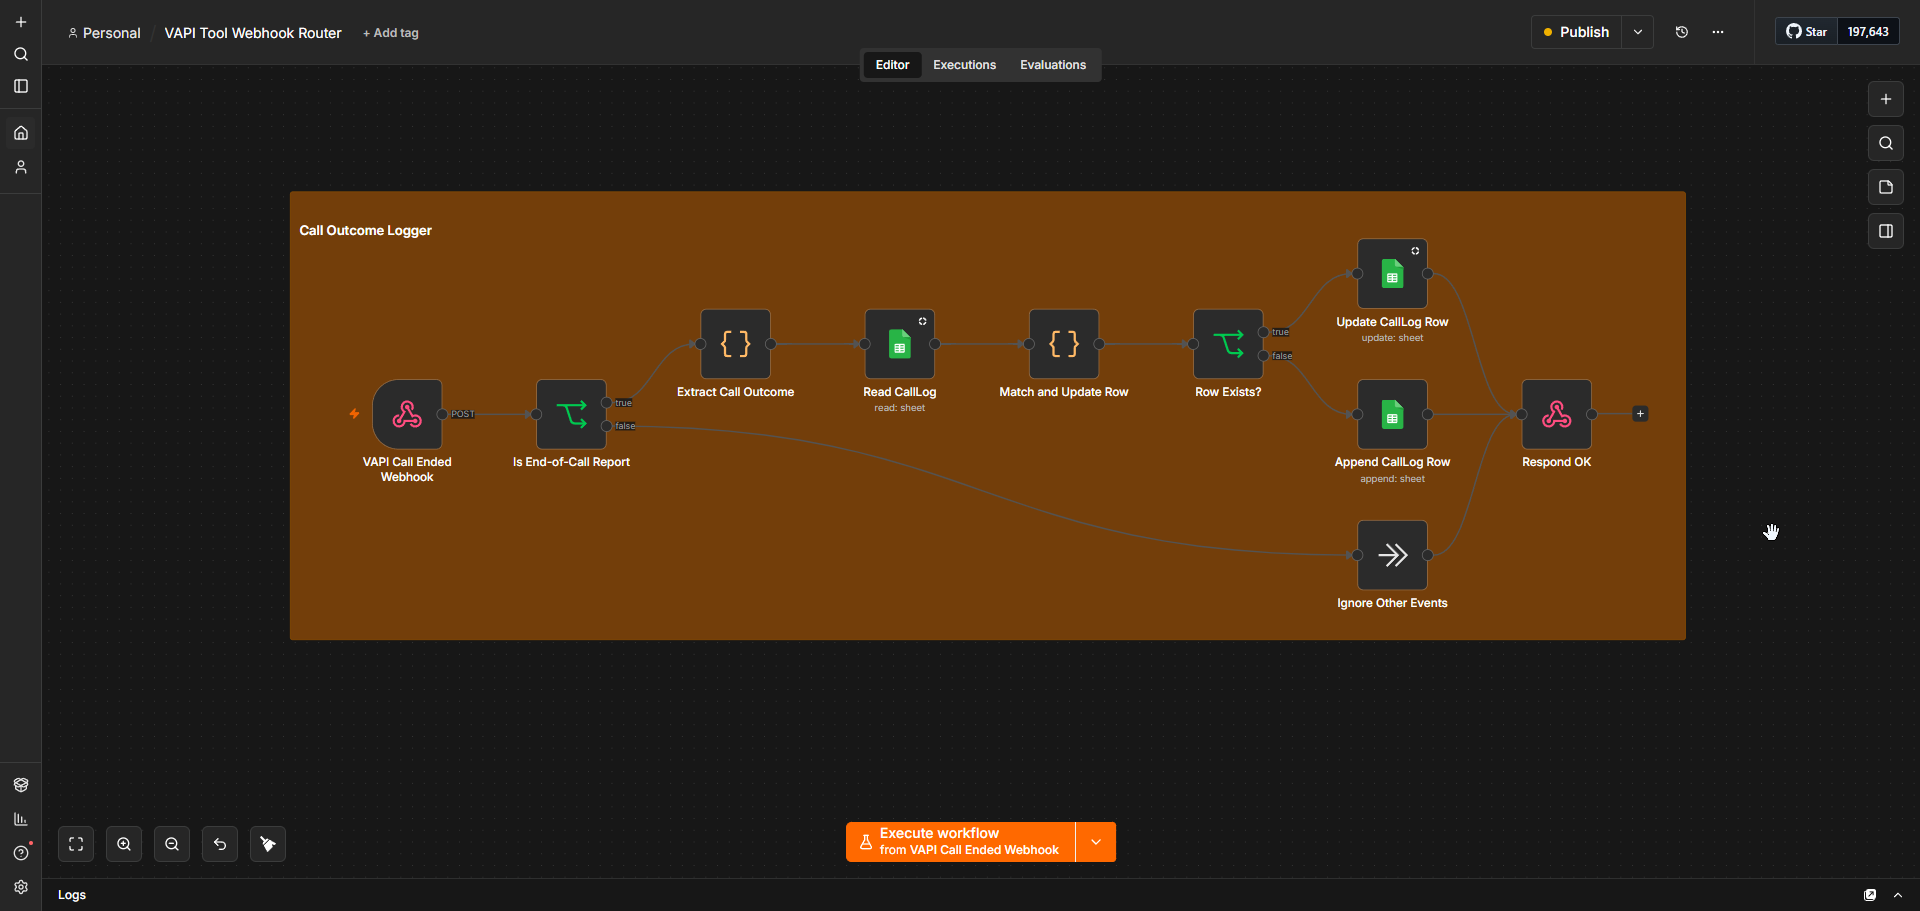
Task: Click plus connector after Respond OK
Action: (x=1640, y=414)
